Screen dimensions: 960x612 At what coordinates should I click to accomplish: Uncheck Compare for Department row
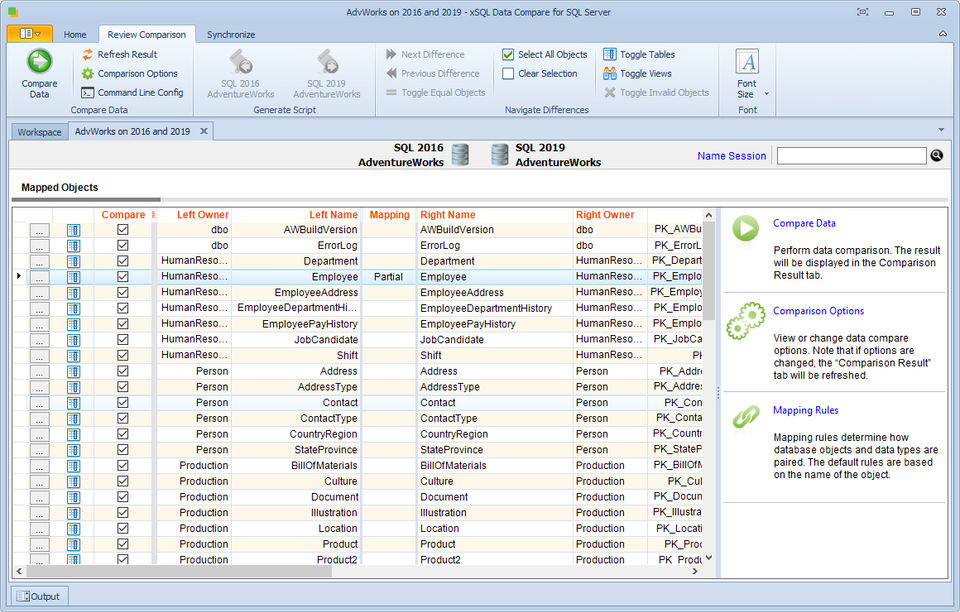coord(123,261)
